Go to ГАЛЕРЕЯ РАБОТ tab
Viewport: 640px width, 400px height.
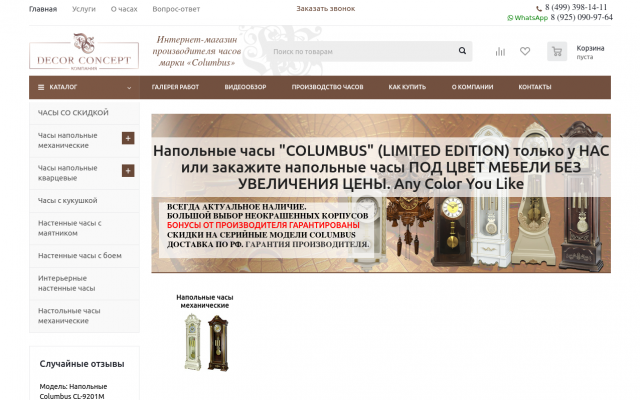(175, 87)
